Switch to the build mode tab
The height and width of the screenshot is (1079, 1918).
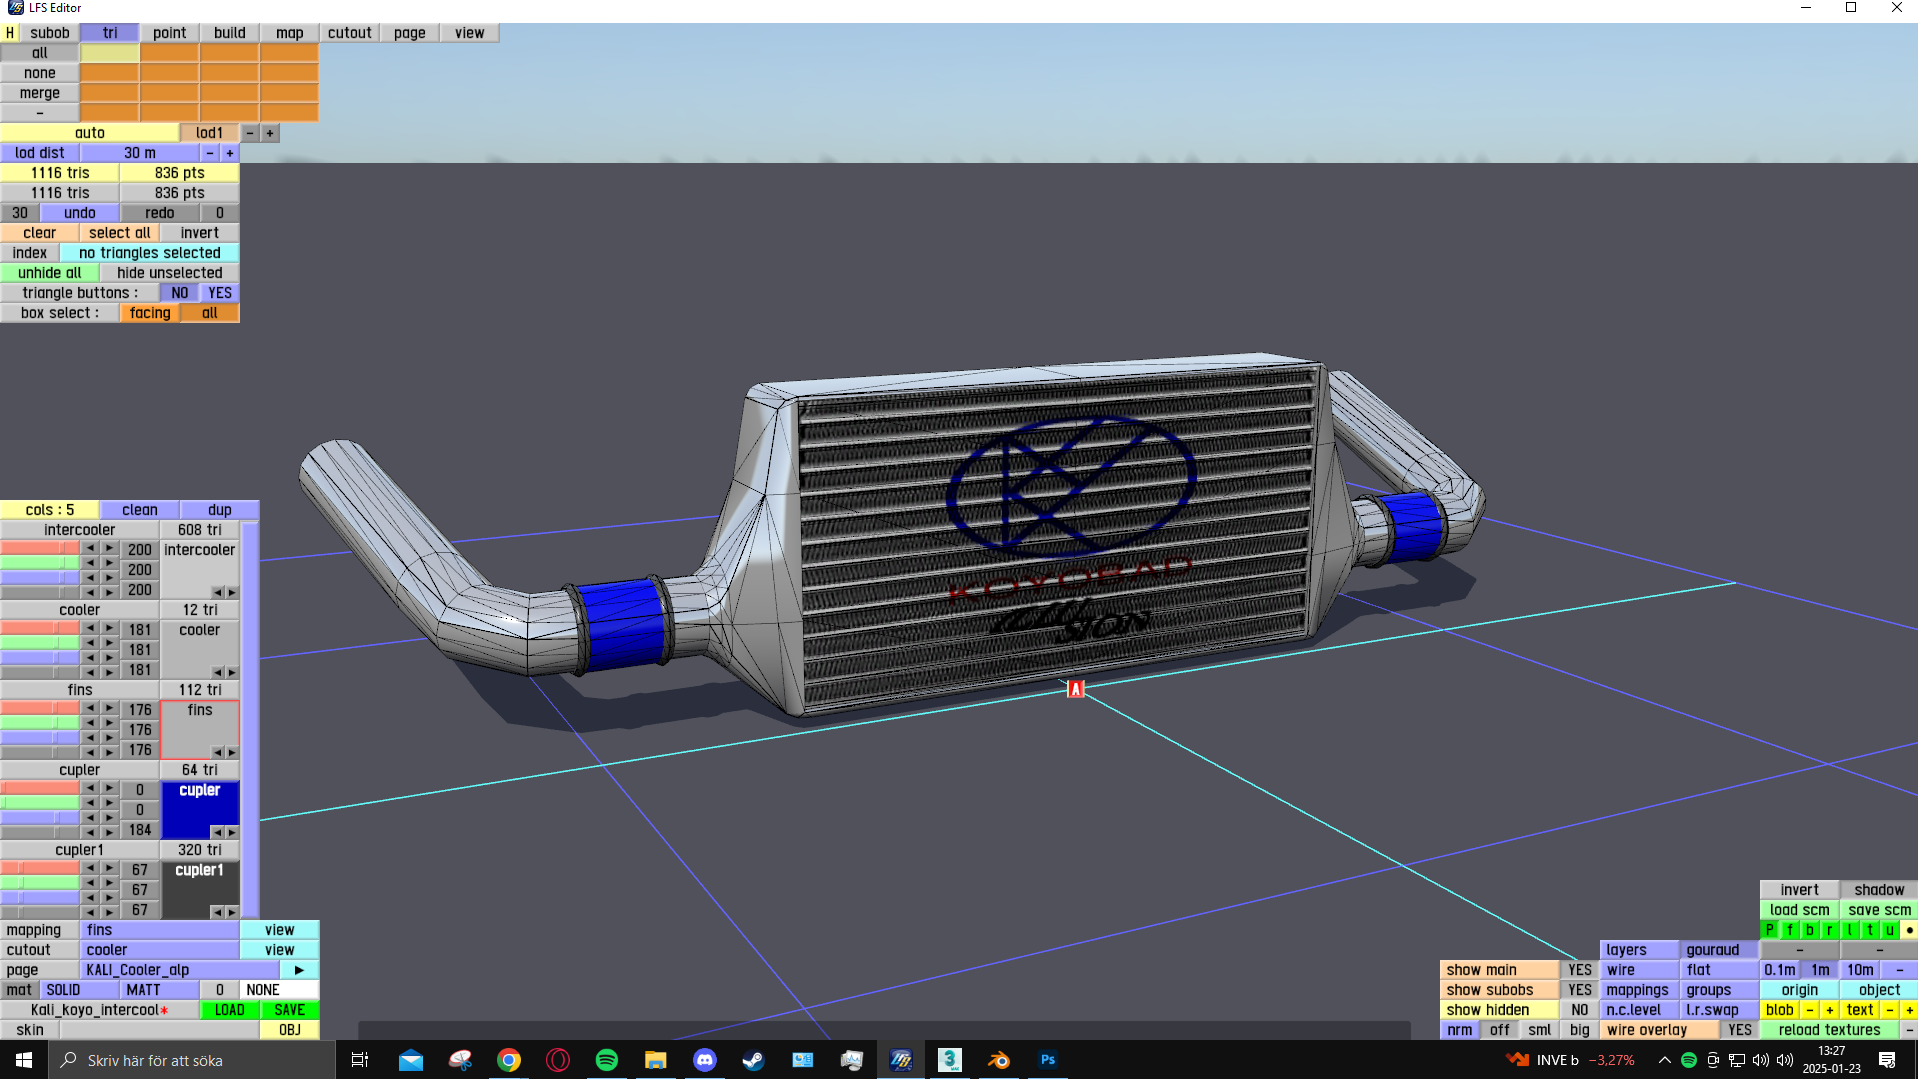point(230,33)
